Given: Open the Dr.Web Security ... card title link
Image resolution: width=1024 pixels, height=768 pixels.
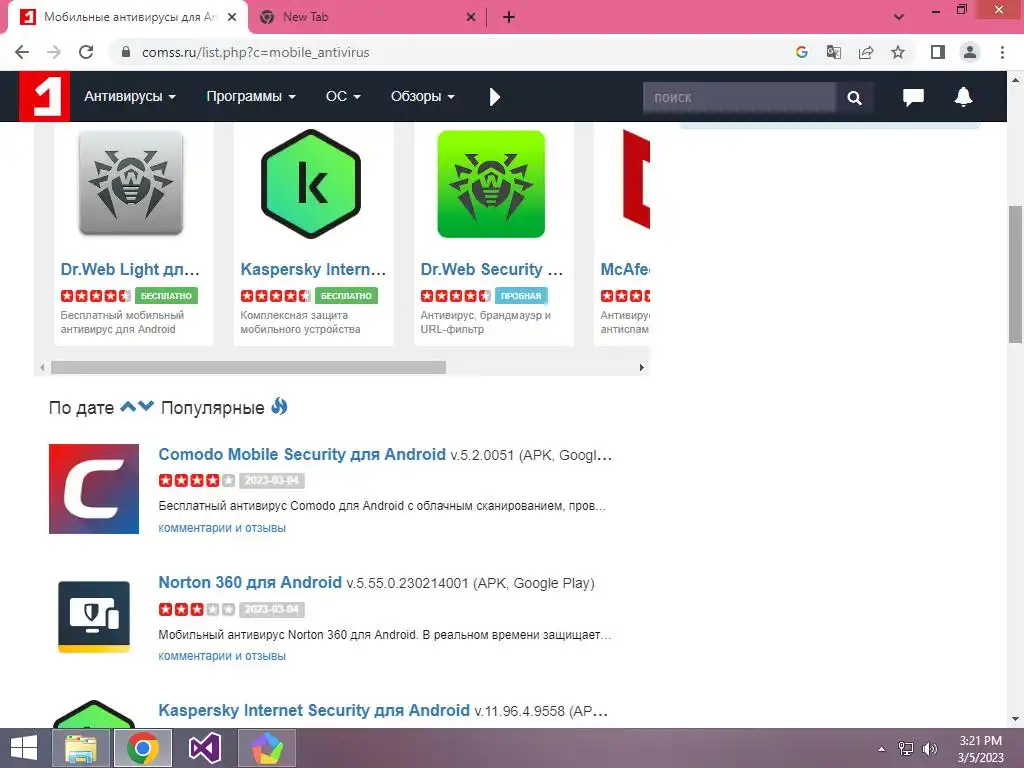Looking at the screenshot, I should pos(492,269).
